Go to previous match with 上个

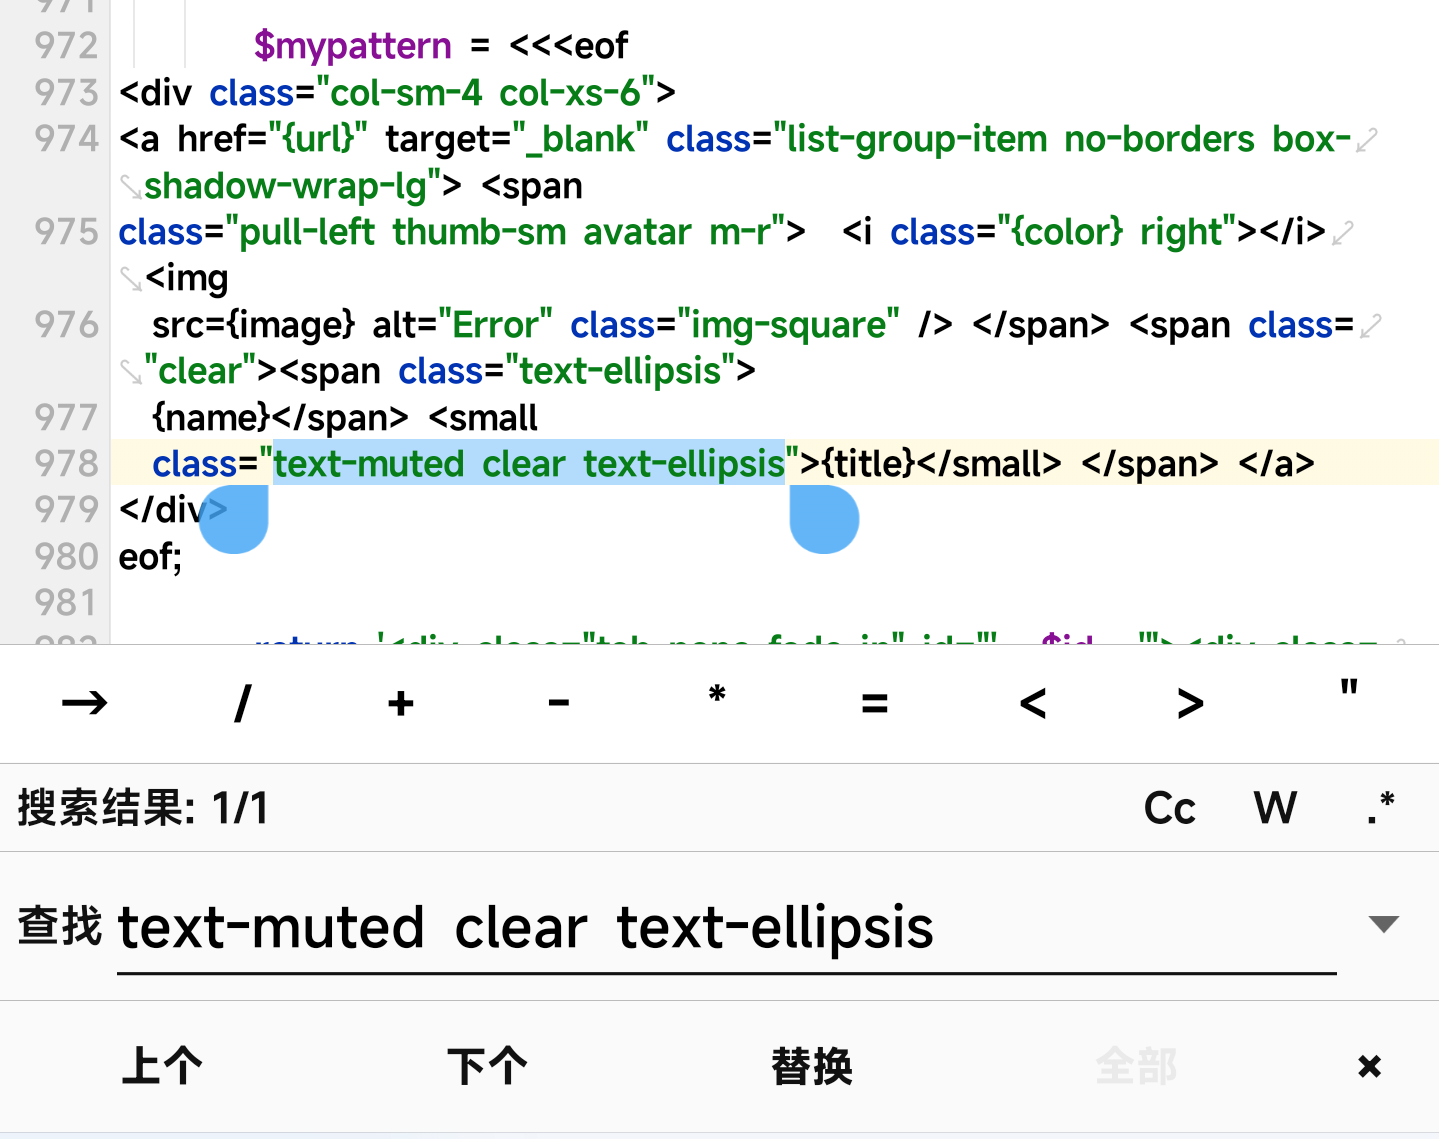(x=162, y=1066)
